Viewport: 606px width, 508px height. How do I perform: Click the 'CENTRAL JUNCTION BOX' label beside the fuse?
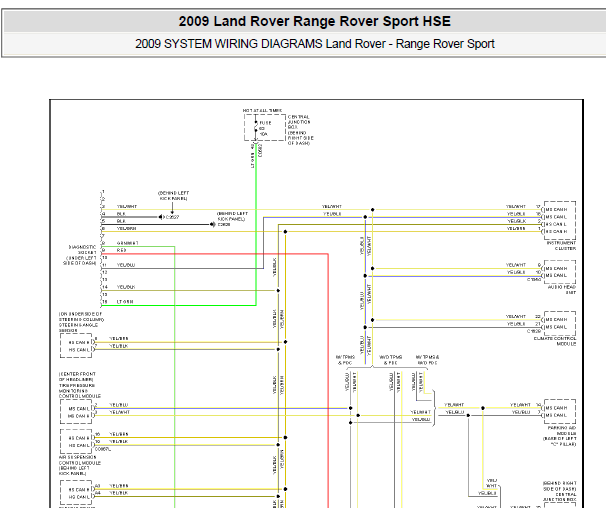pos(299,122)
